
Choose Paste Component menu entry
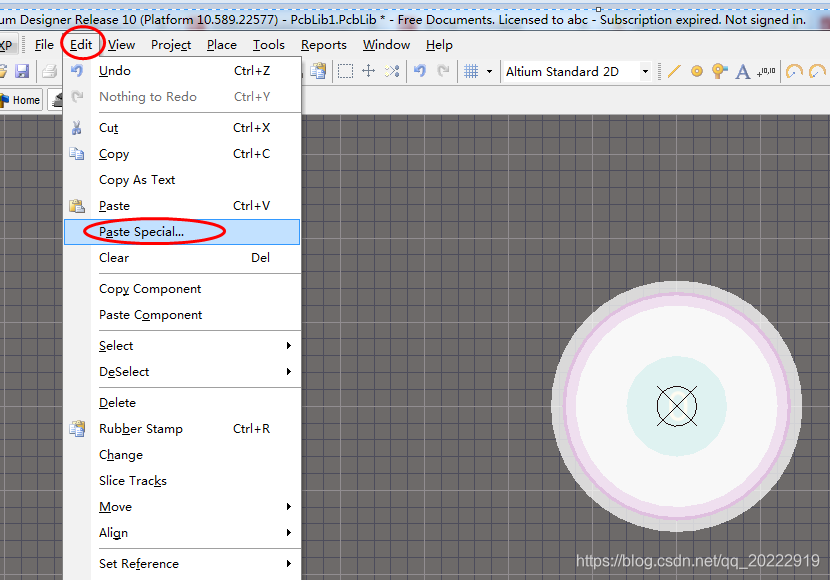pyautogui.click(x=183, y=315)
